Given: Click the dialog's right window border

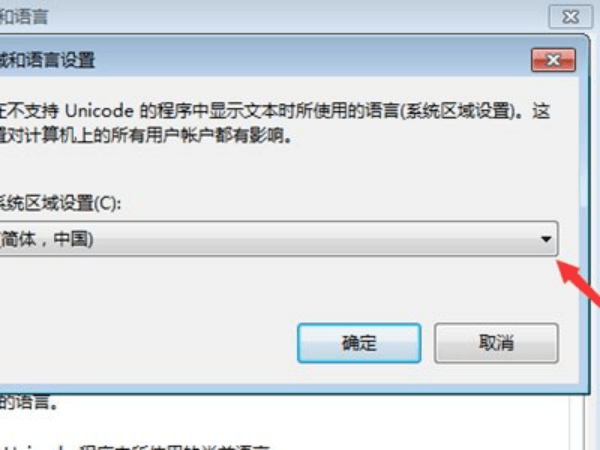Looking at the screenshot, I should coord(585,214).
